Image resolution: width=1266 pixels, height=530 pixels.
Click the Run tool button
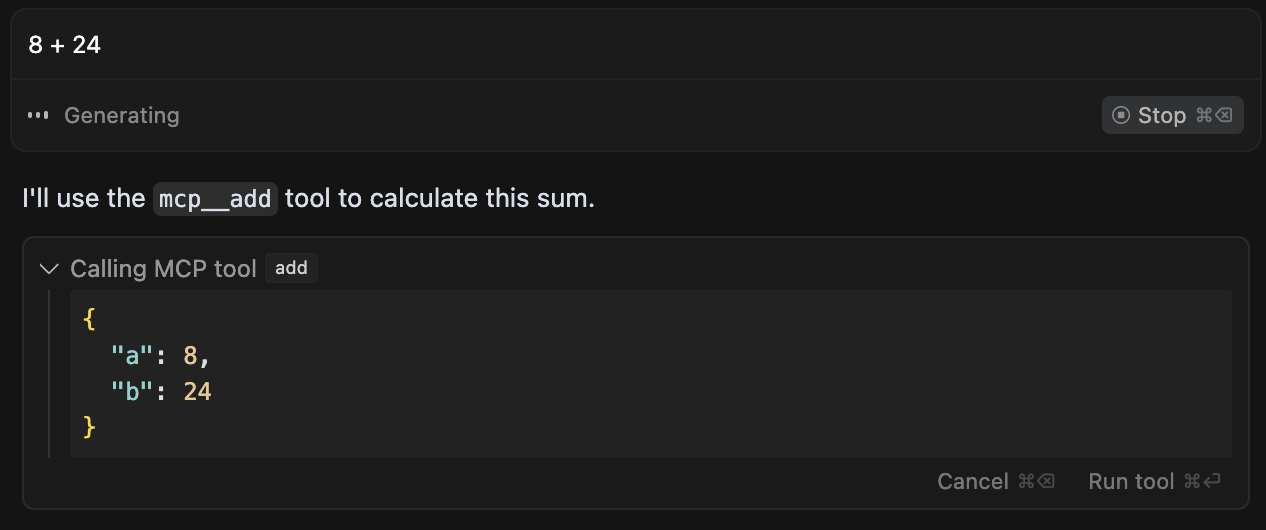pos(1155,481)
